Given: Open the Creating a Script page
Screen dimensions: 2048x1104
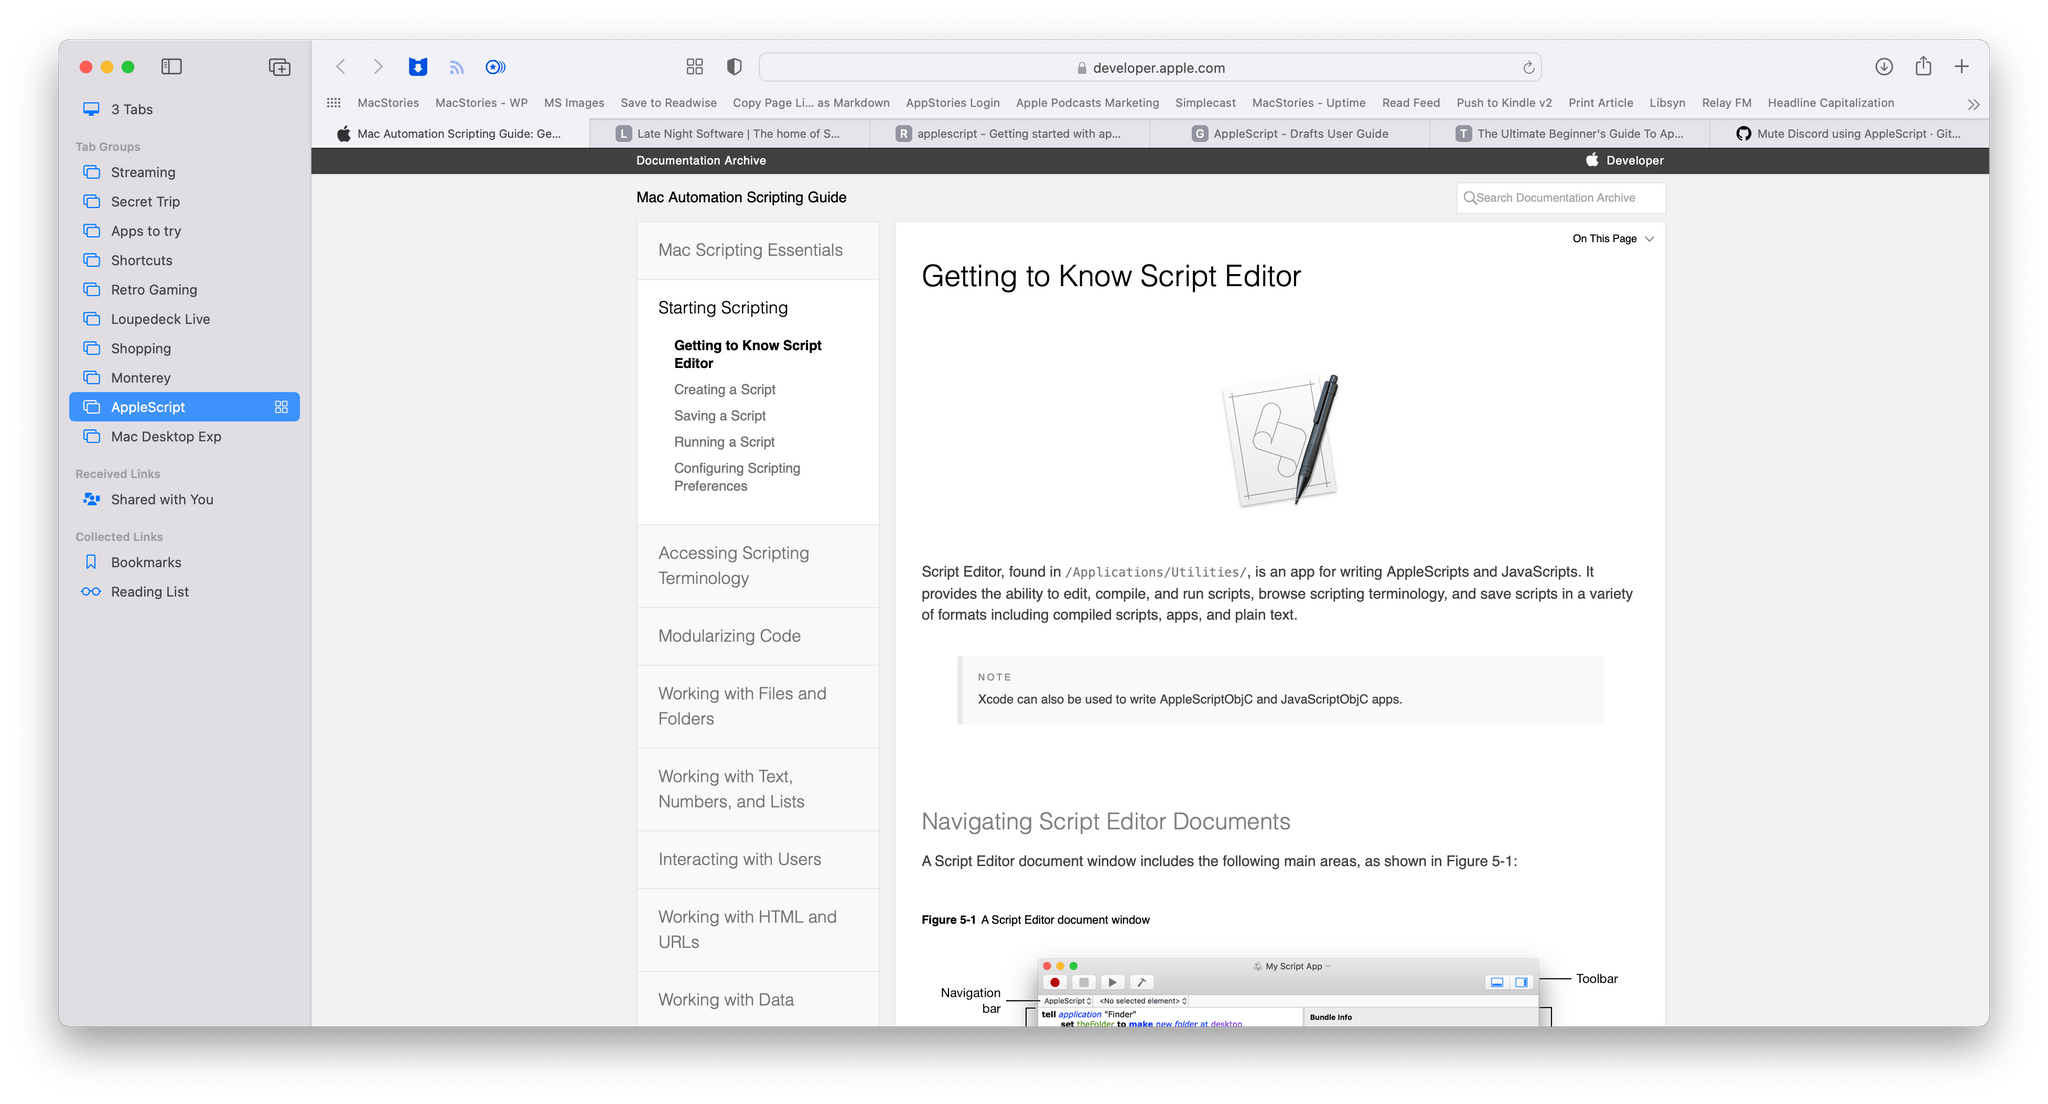Looking at the screenshot, I should point(725,390).
